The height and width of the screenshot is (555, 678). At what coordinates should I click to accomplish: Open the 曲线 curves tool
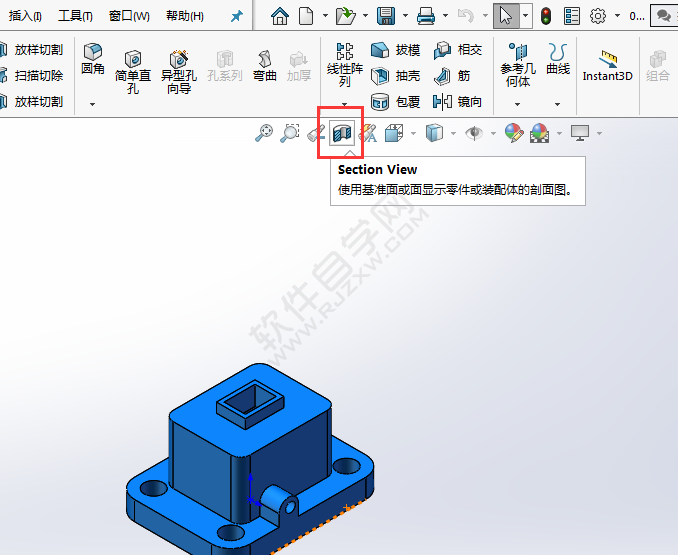pyautogui.click(x=558, y=59)
